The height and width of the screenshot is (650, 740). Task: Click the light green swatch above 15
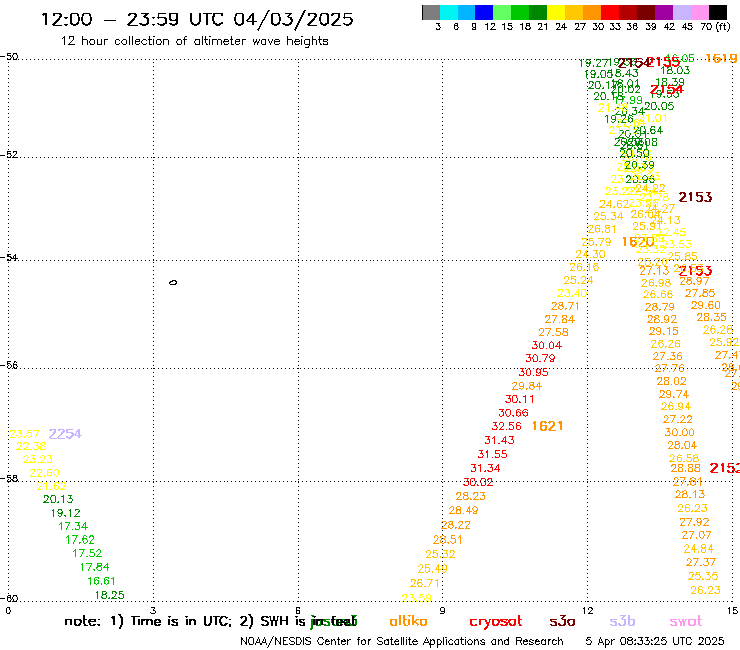pyautogui.click(x=503, y=12)
